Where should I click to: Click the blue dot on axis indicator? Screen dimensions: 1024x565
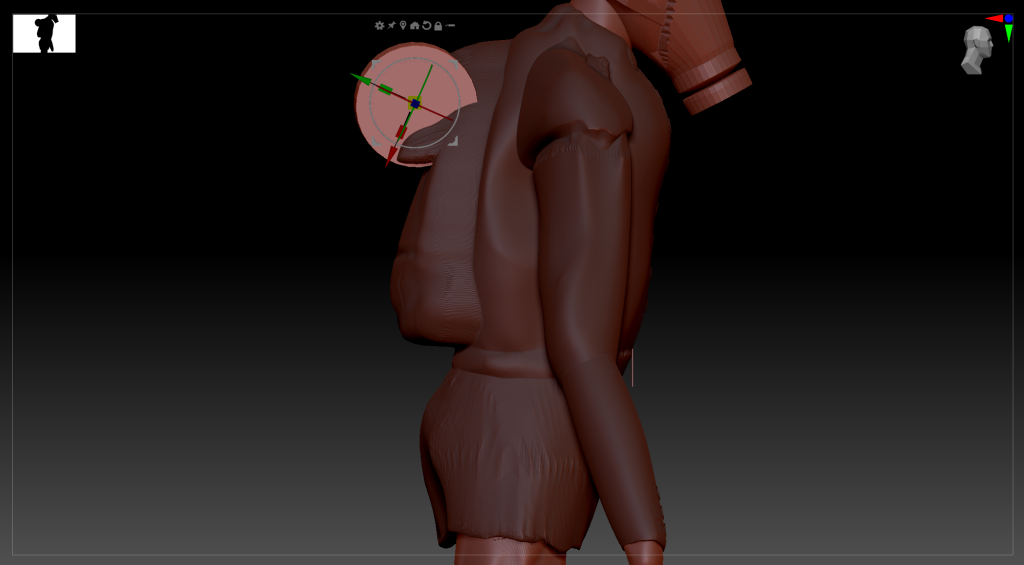(1009, 18)
